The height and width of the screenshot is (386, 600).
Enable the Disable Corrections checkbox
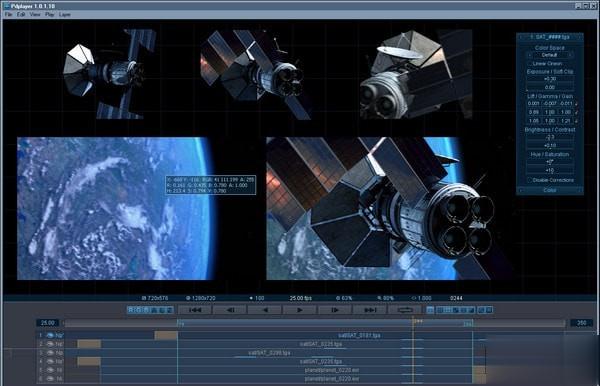coord(530,180)
